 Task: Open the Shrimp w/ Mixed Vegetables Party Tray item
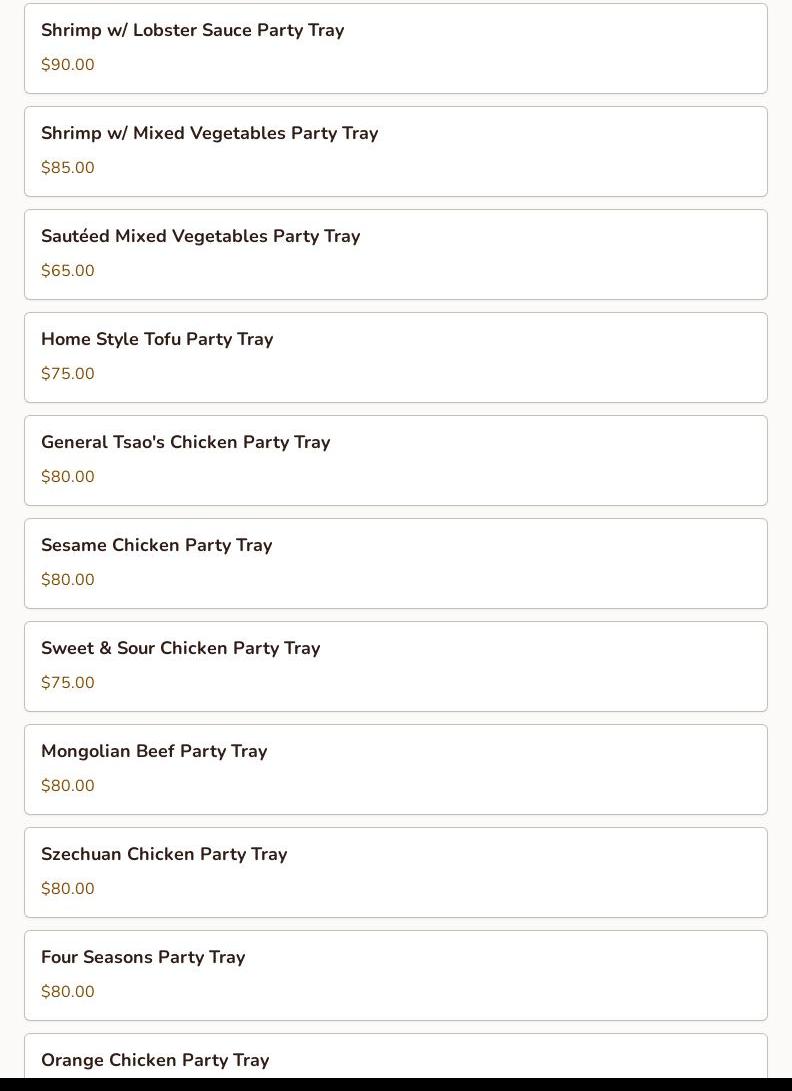[x=209, y=133]
